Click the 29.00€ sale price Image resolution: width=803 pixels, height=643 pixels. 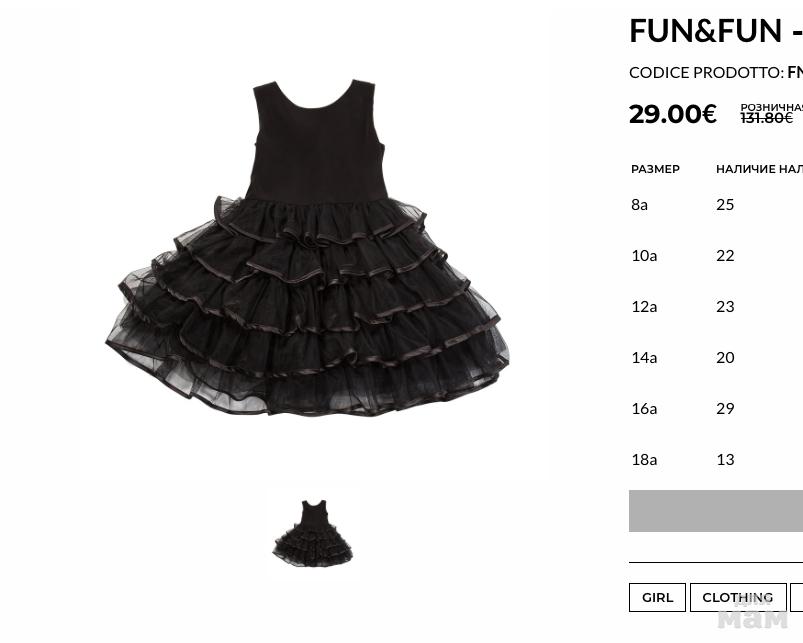pos(672,114)
